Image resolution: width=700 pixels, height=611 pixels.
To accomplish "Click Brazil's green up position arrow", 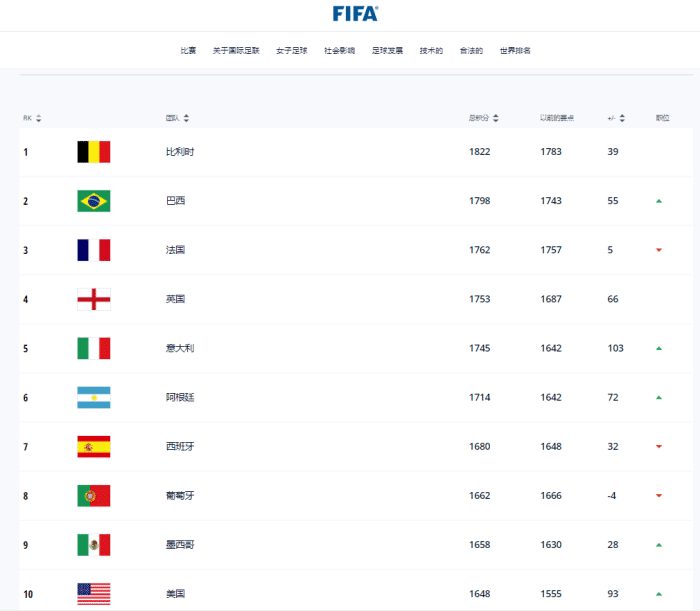I will pyautogui.click(x=659, y=201).
